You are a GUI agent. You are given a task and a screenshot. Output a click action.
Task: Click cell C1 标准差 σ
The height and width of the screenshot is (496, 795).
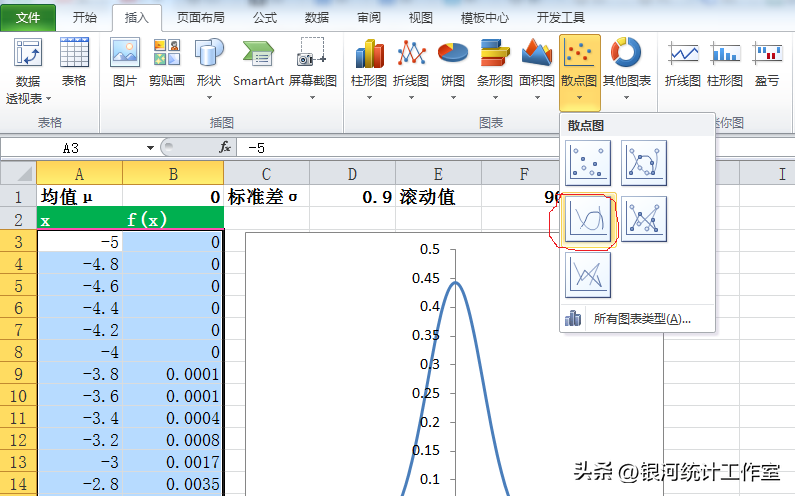coord(266,196)
